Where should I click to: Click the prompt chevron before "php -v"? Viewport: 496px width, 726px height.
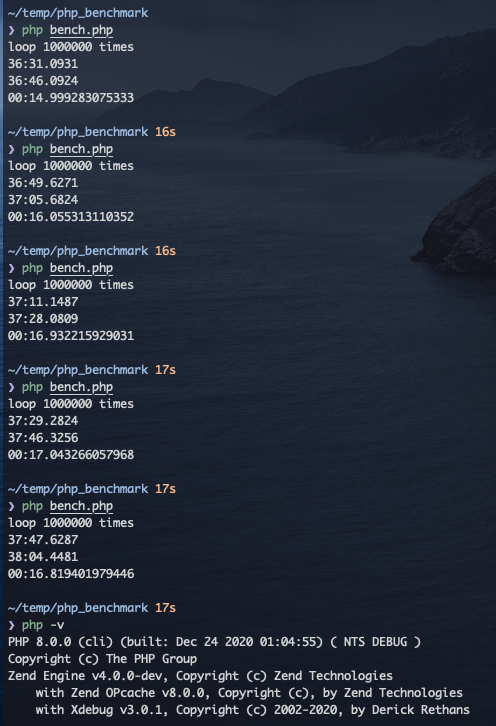pos(12,625)
